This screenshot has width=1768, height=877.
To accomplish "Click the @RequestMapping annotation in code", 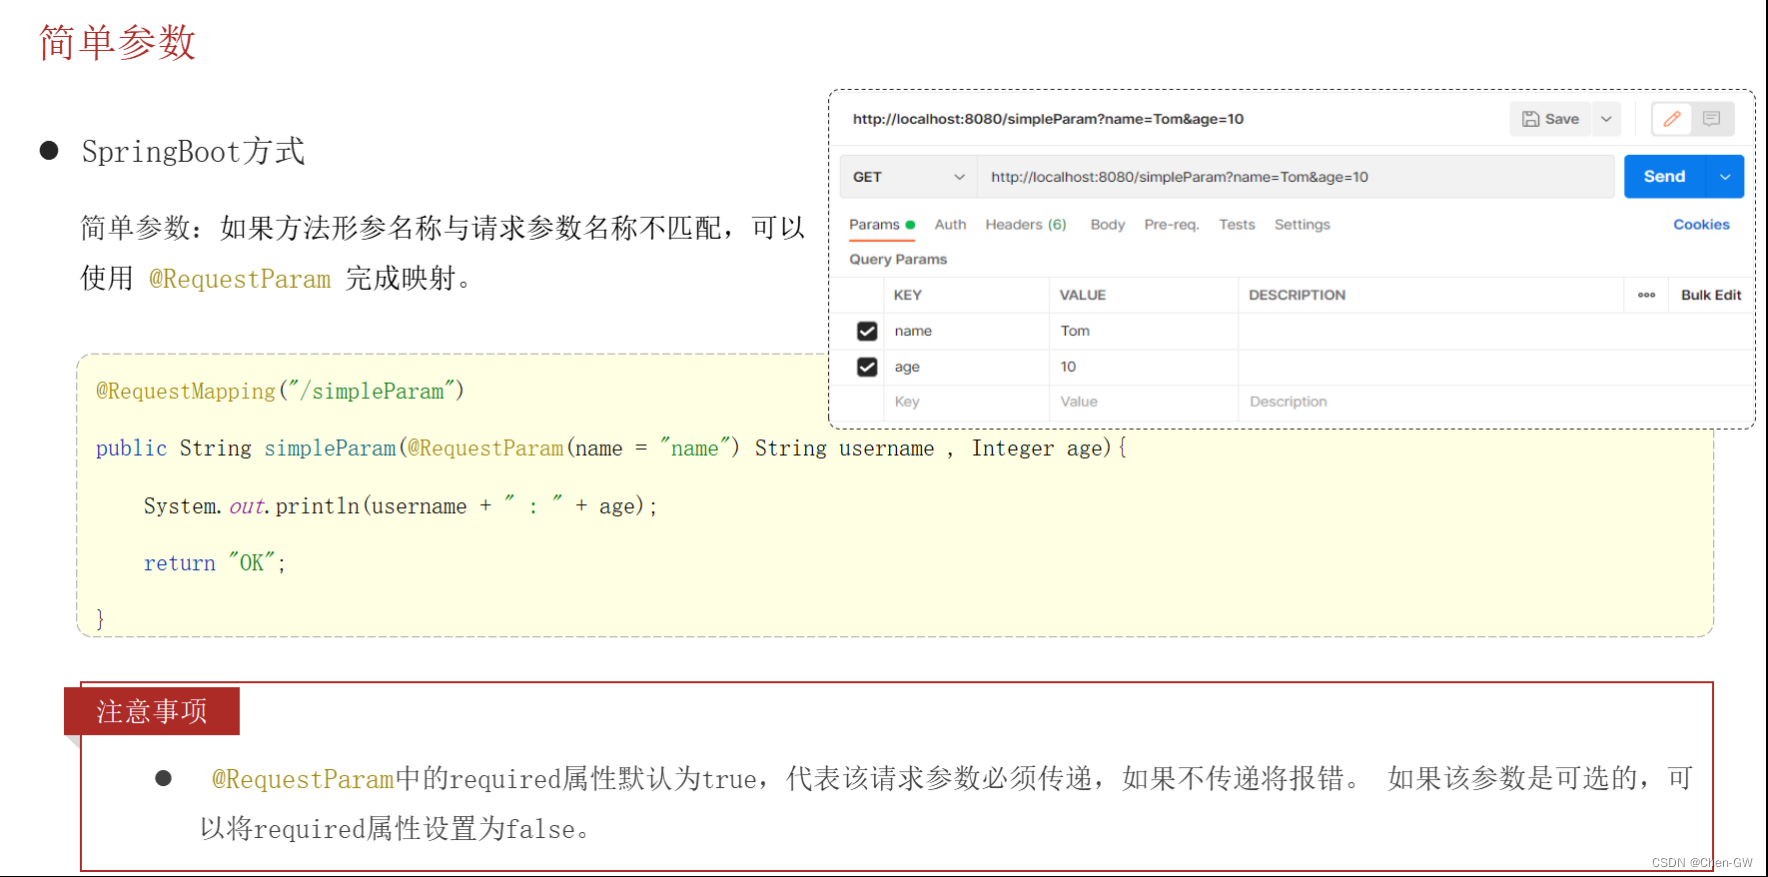I will pyautogui.click(x=186, y=391).
